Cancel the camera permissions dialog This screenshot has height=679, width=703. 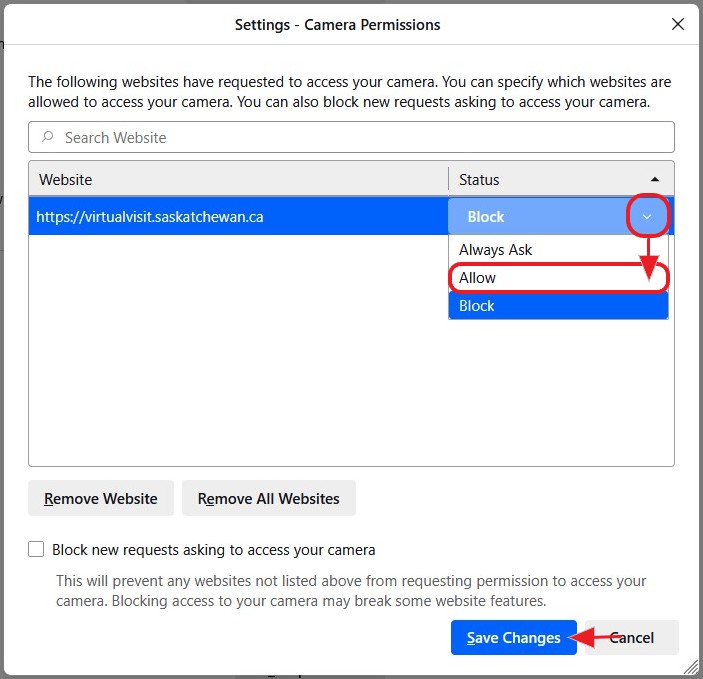[632, 638]
